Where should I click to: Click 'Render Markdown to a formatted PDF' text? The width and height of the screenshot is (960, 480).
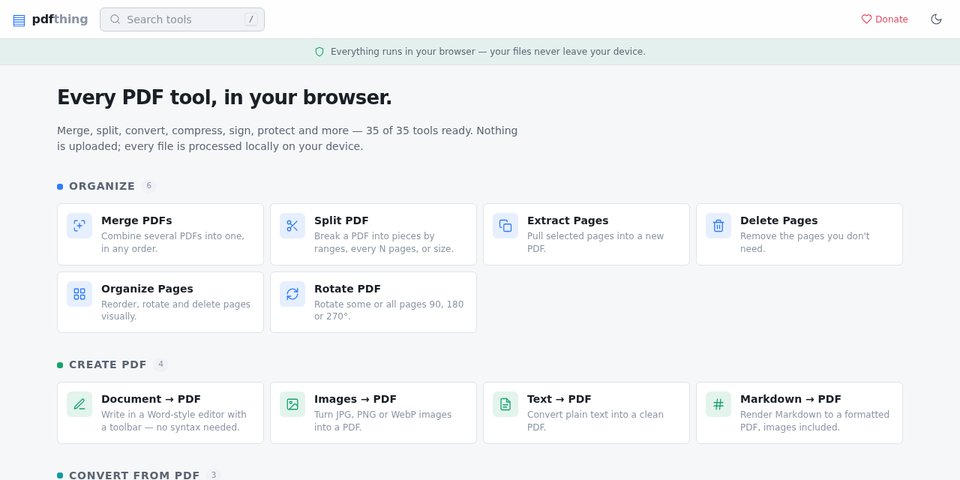click(x=814, y=421)
